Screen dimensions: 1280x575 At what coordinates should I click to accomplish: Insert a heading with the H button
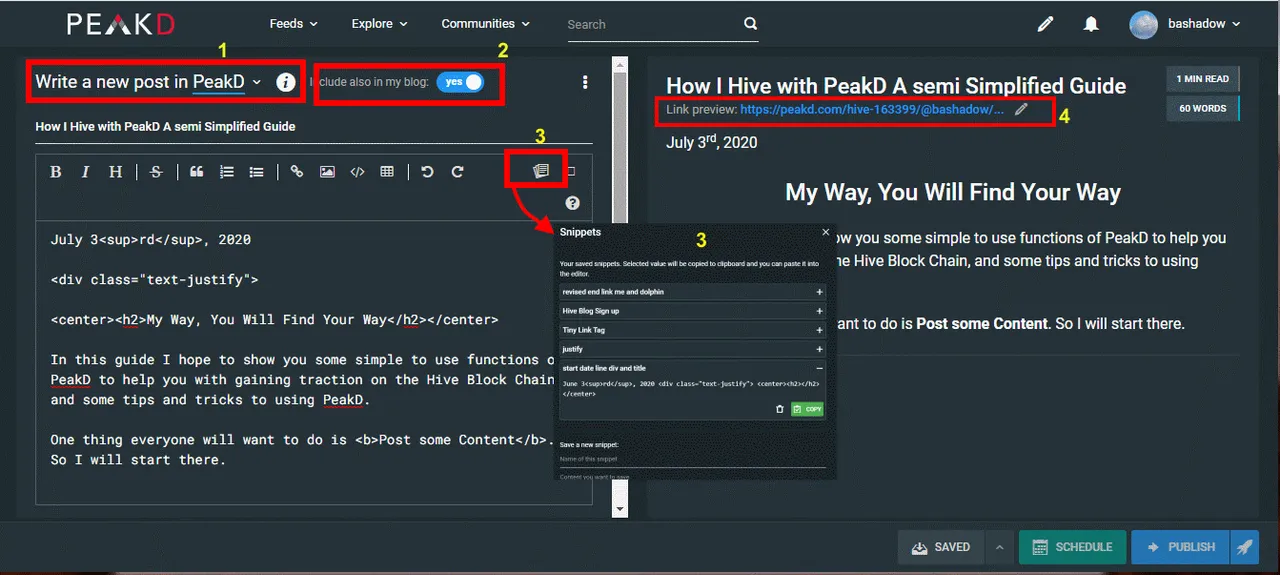(x=116, y=172)
